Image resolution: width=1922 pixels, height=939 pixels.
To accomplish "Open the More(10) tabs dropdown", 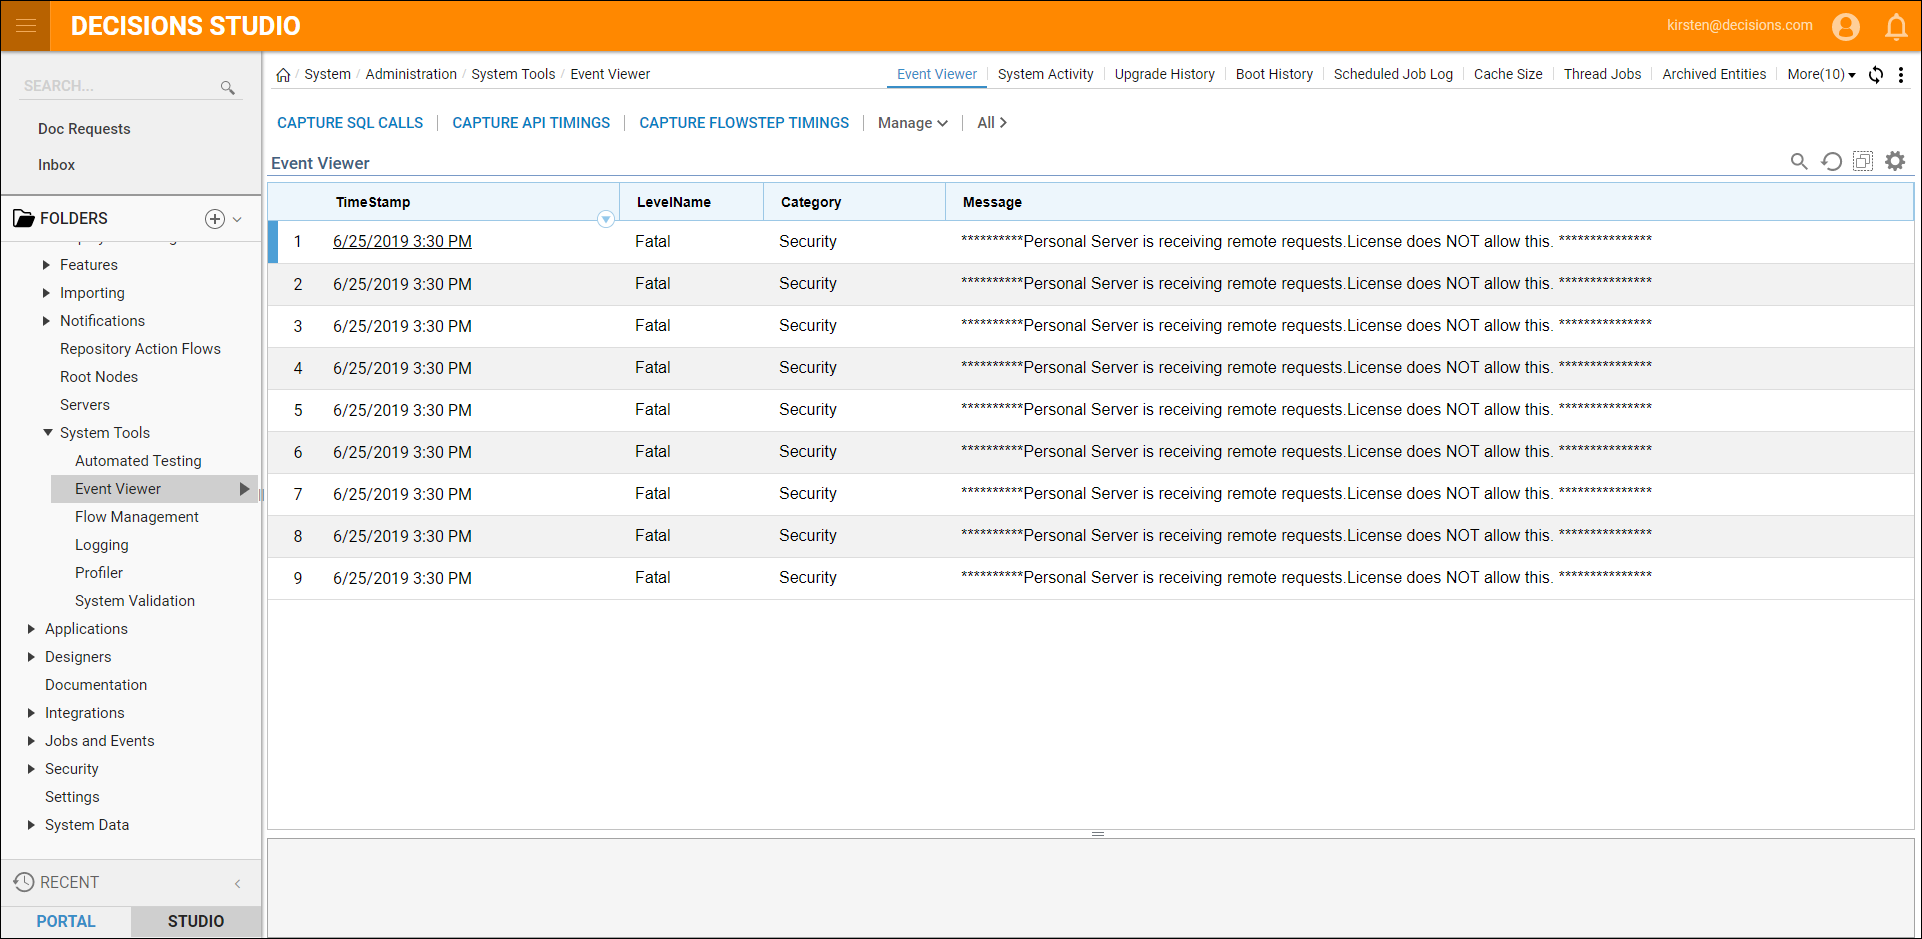I will click(x=1821, y=75).
